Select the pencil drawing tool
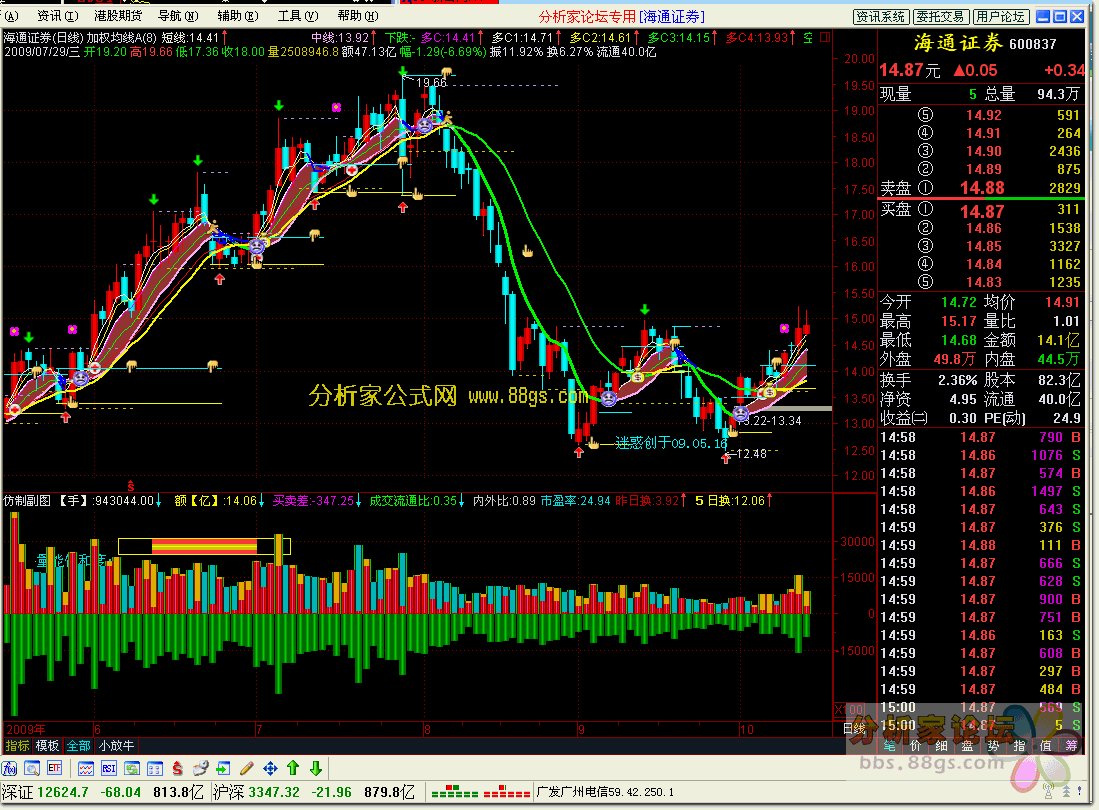 pyautogui.click(x=247, y=769)
